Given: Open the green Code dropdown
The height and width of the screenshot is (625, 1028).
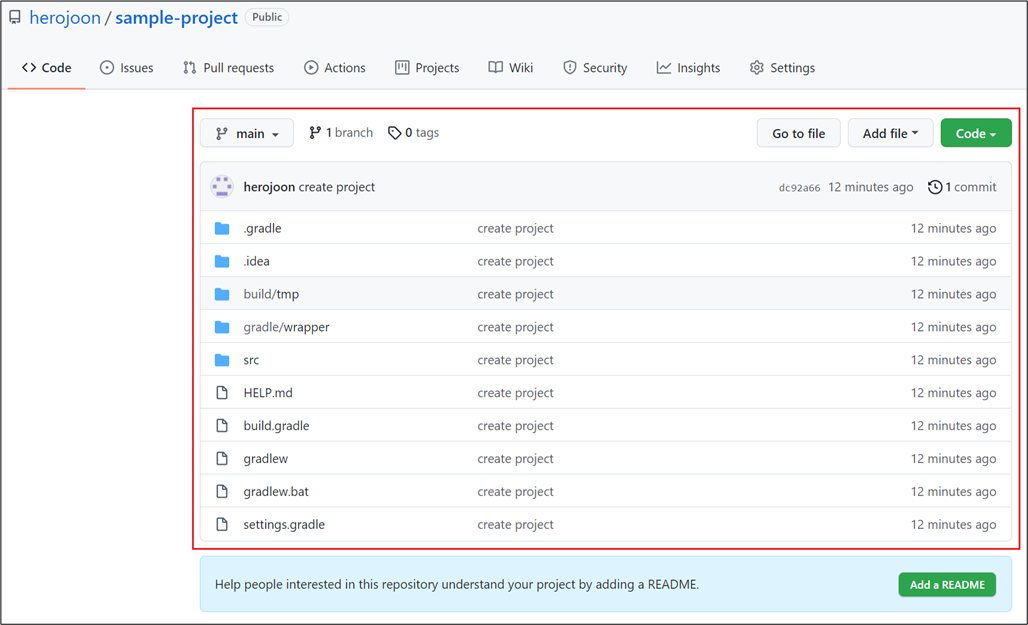Looking at the screenshot, I should 976,133.
